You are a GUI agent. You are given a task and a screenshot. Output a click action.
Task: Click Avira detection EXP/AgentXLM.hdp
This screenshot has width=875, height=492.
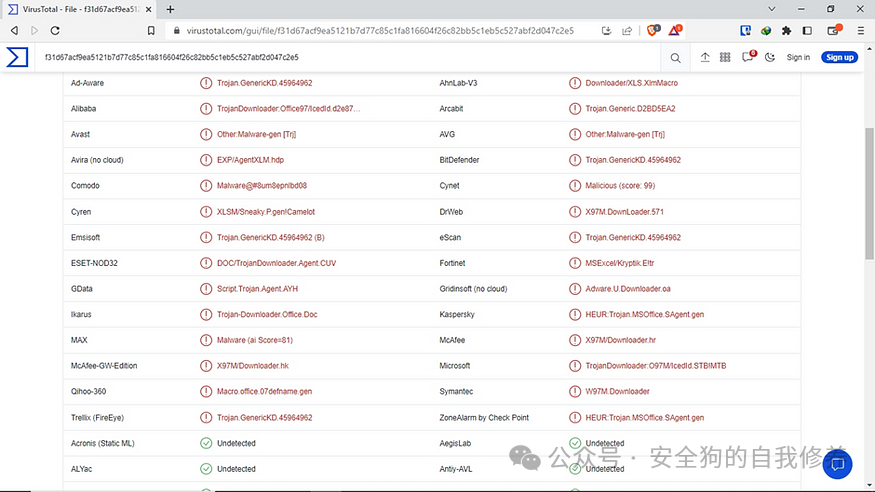coord(250,160)
